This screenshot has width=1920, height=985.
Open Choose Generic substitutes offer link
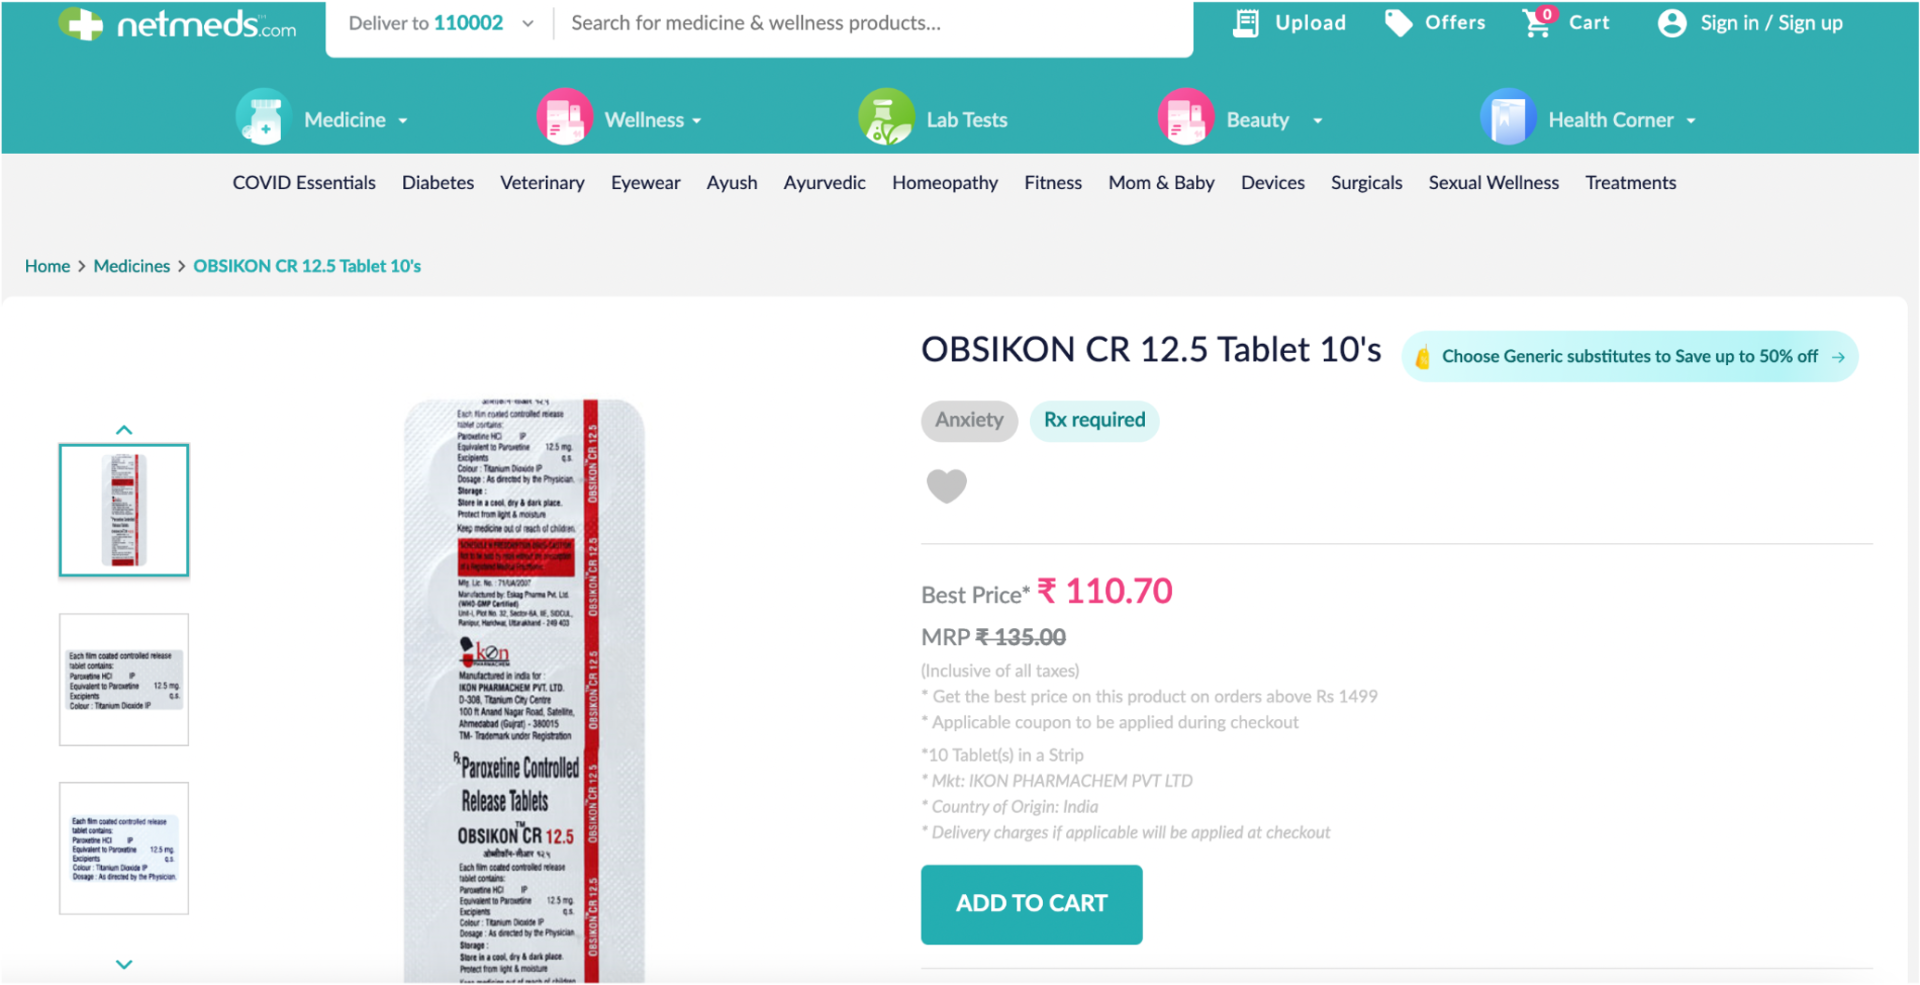click(x=1630, y=357)
